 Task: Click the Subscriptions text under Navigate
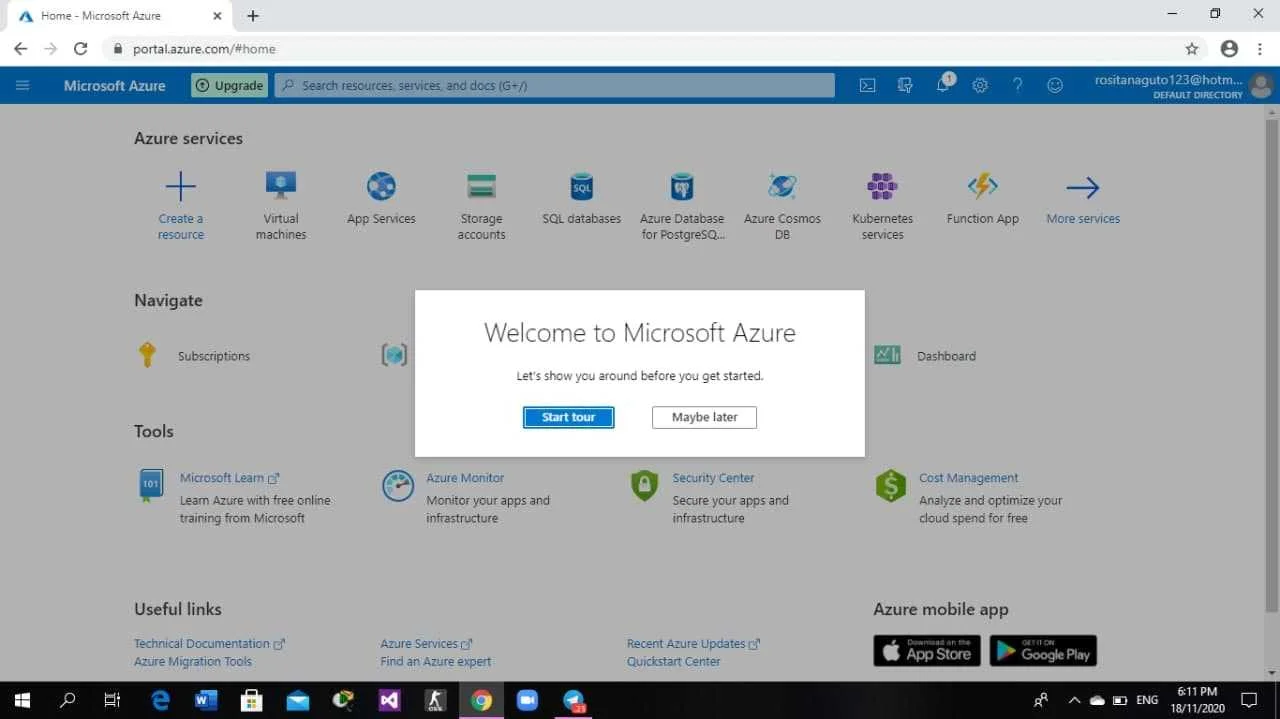pos(214,356)
